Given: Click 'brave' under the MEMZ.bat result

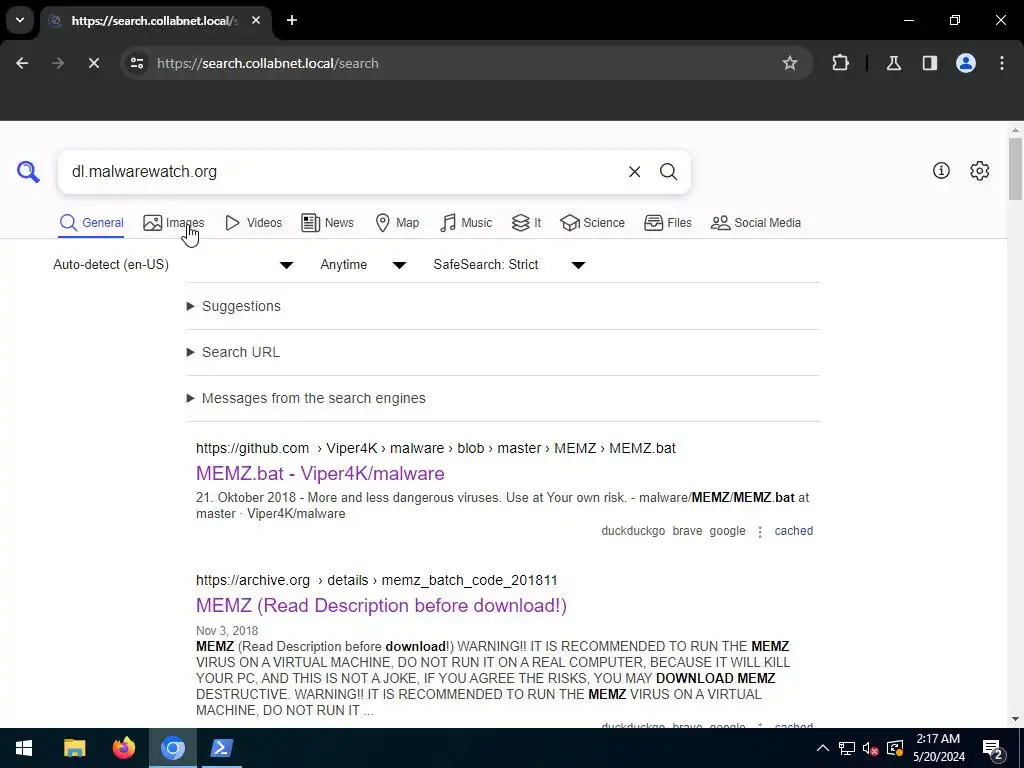Looking at the screenshot, I should click(687, 531).
